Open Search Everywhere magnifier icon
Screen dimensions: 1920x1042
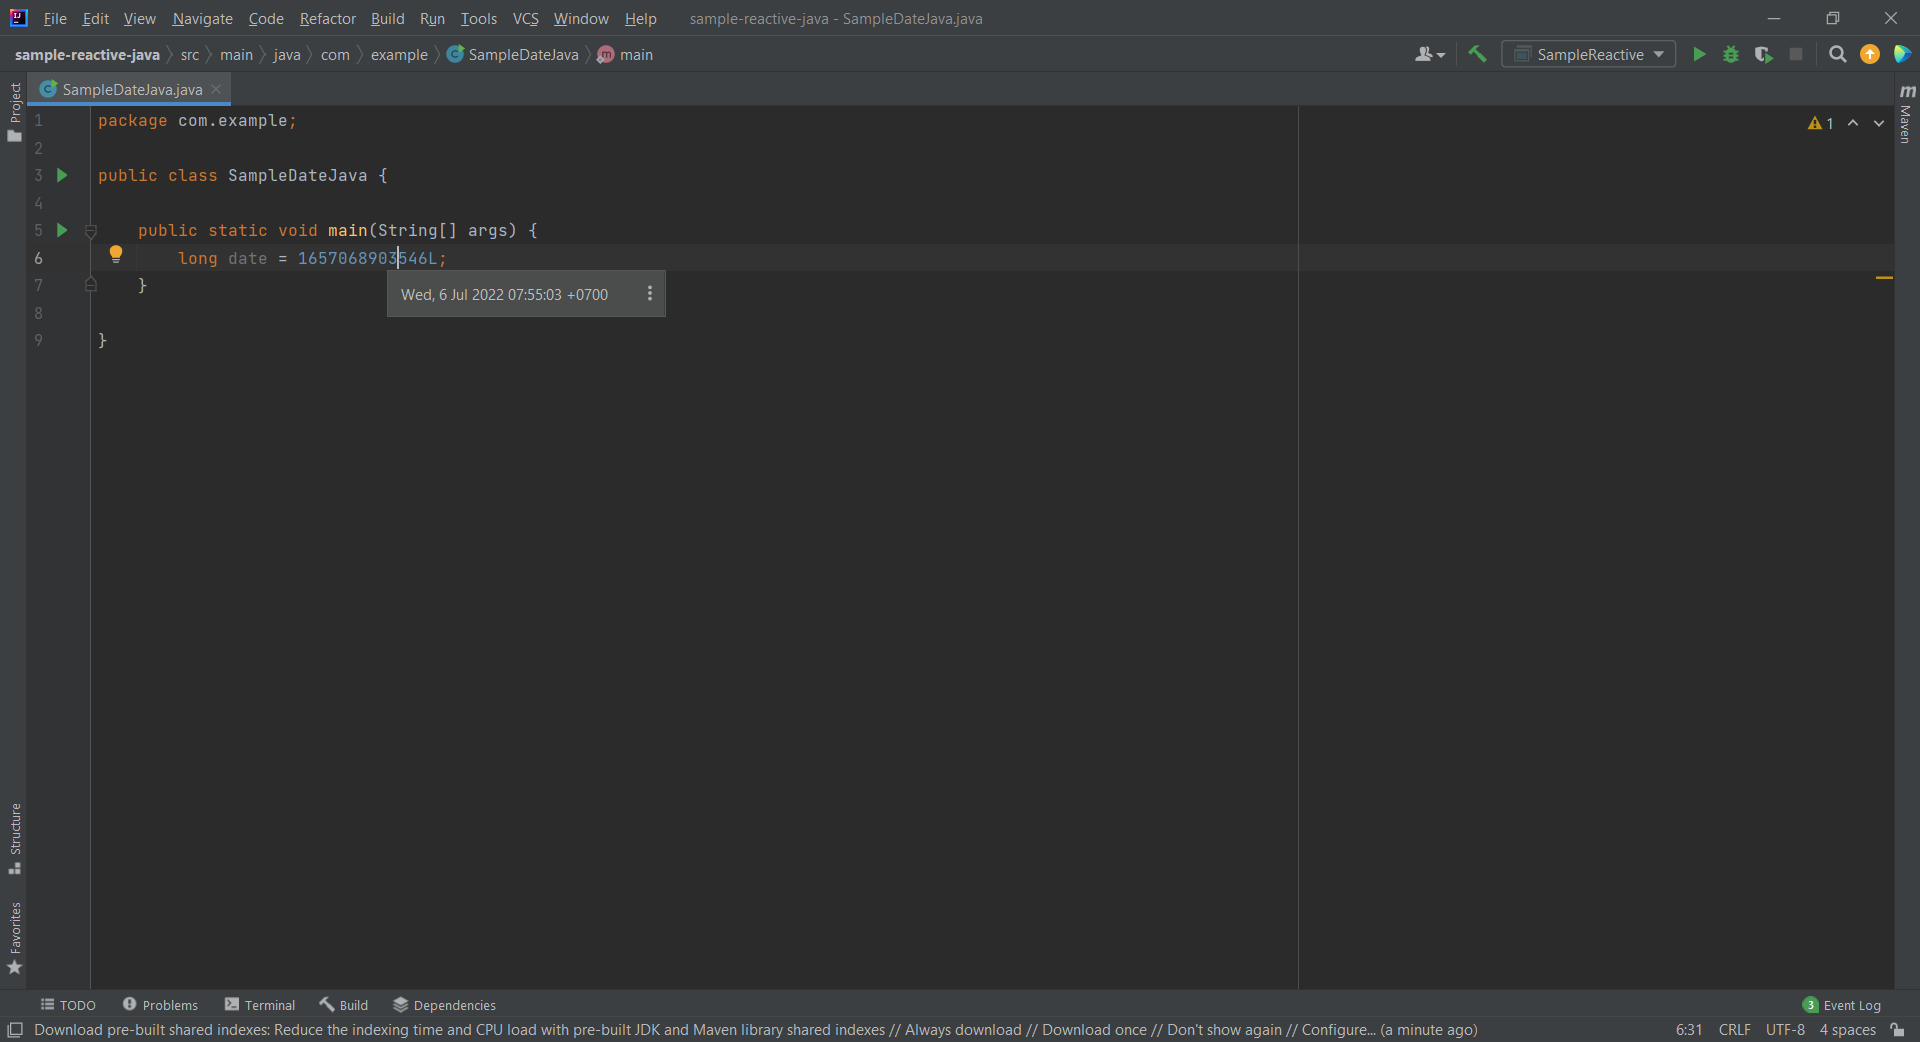(1837, 54)
